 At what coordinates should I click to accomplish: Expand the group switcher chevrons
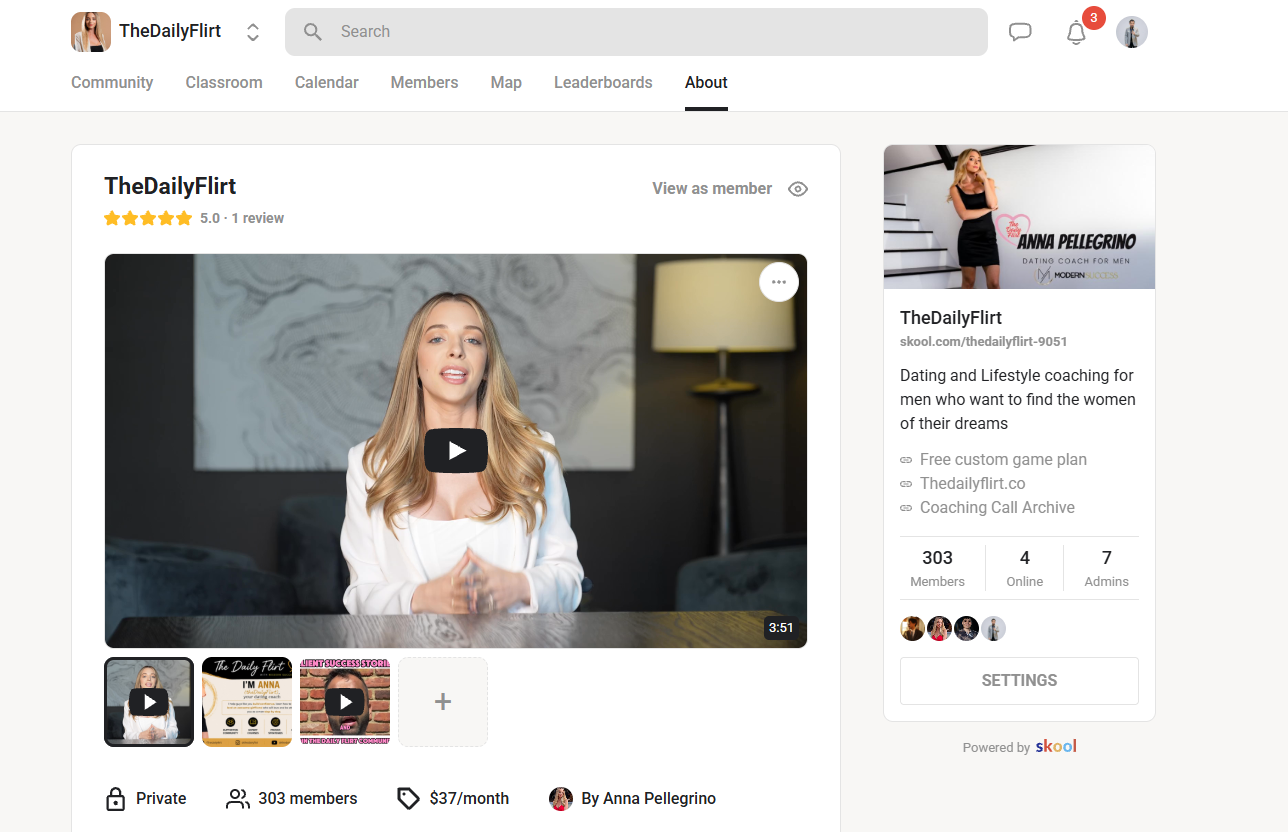click(253, 32)
